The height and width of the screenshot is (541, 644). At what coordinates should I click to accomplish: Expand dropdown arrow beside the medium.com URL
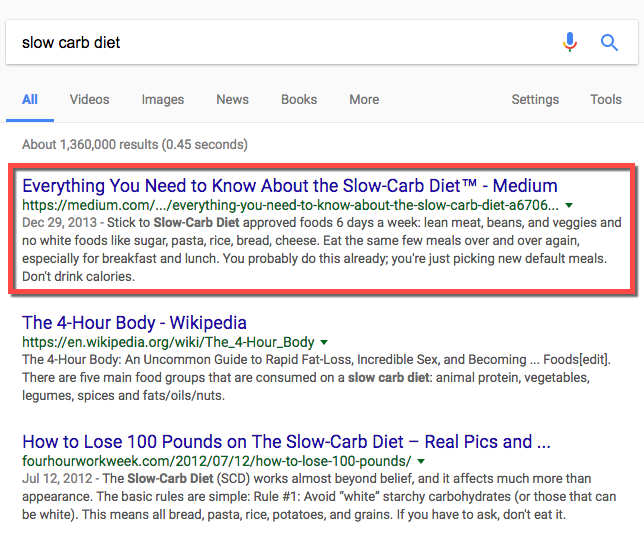[569, 205]
